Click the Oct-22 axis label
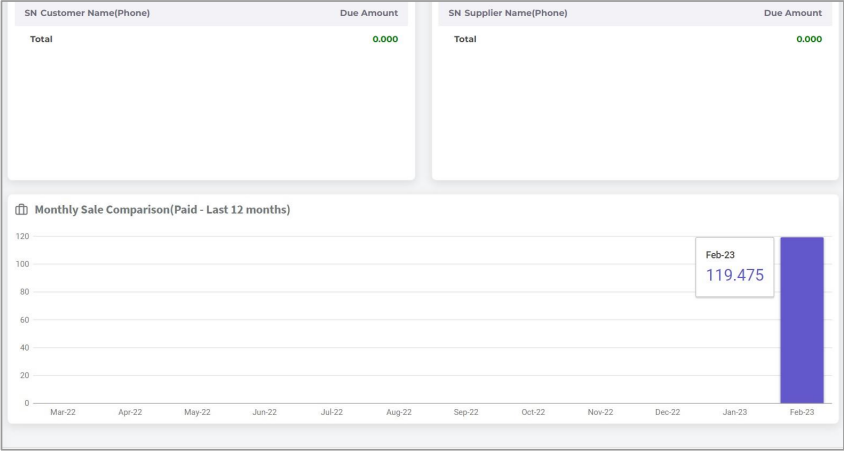Screen dimensions: 844x453 [x=533, y=412]
